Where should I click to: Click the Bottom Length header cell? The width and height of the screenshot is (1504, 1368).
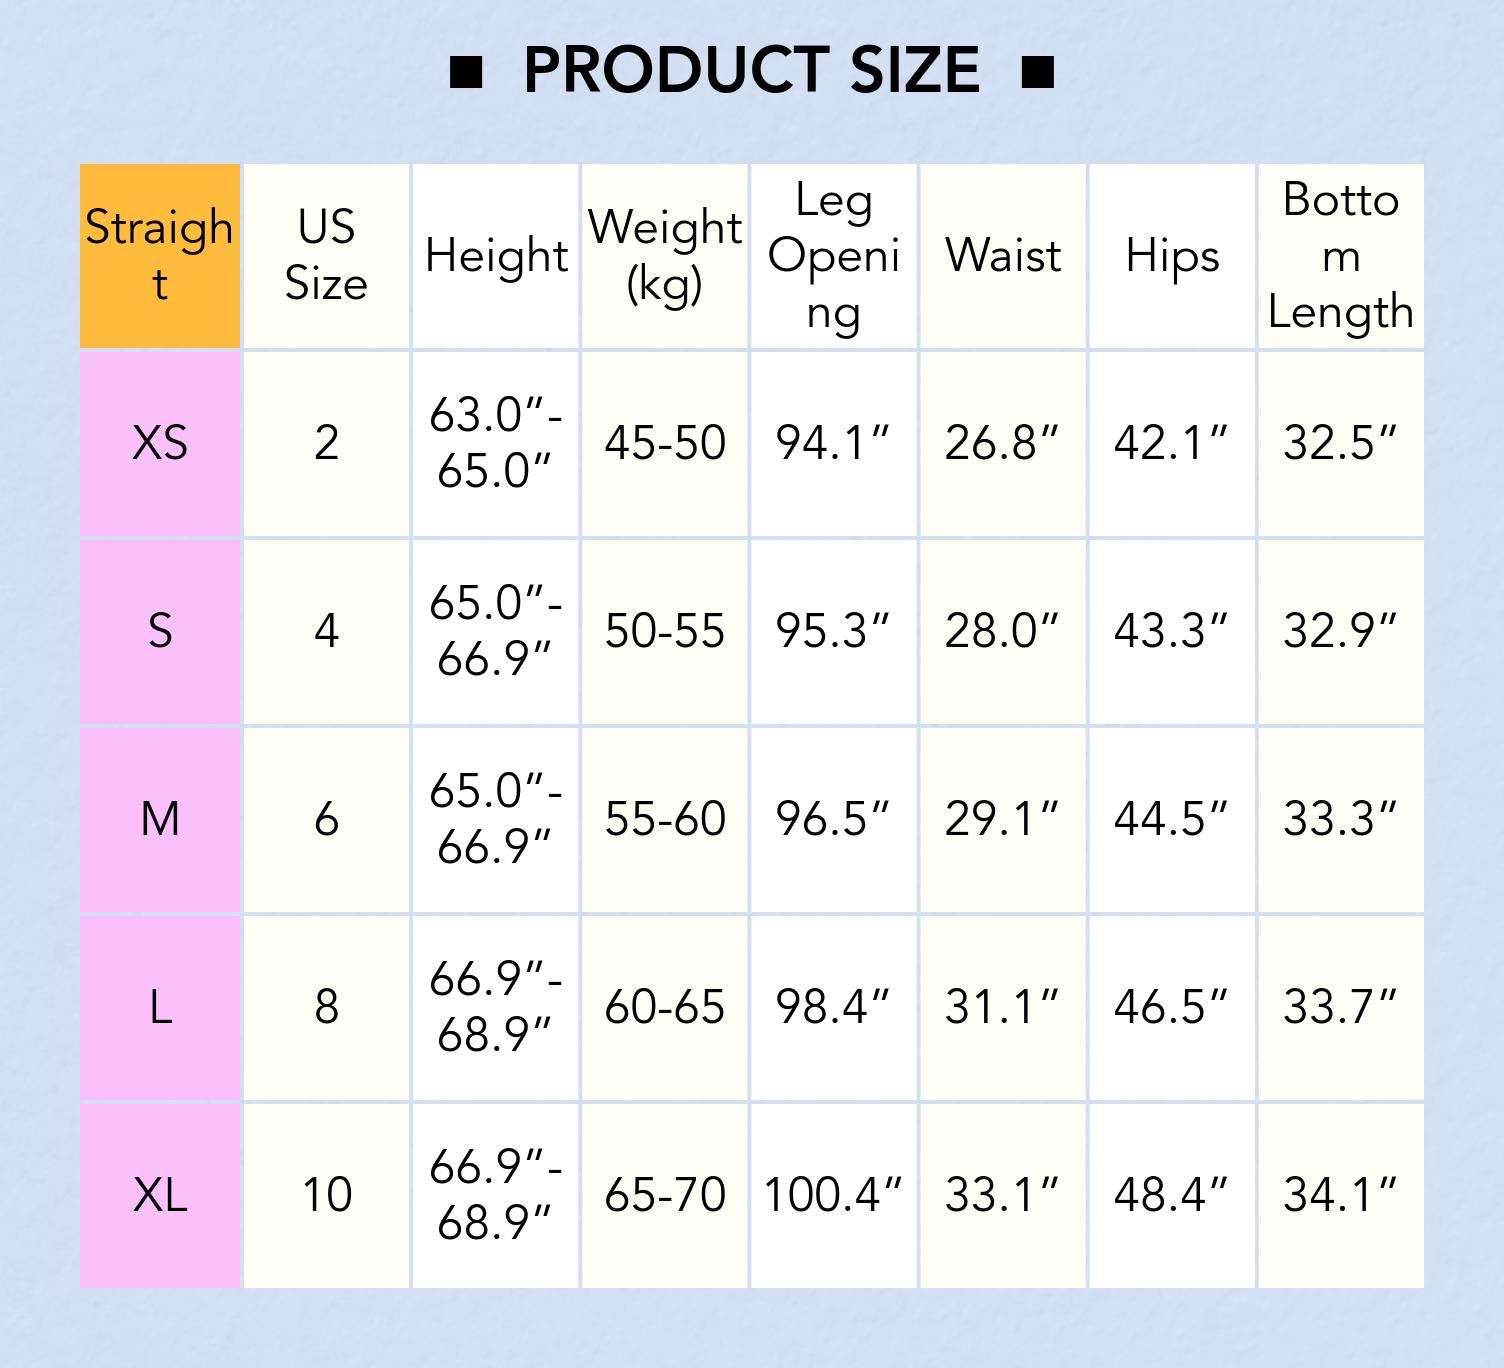pos(1340,256)
